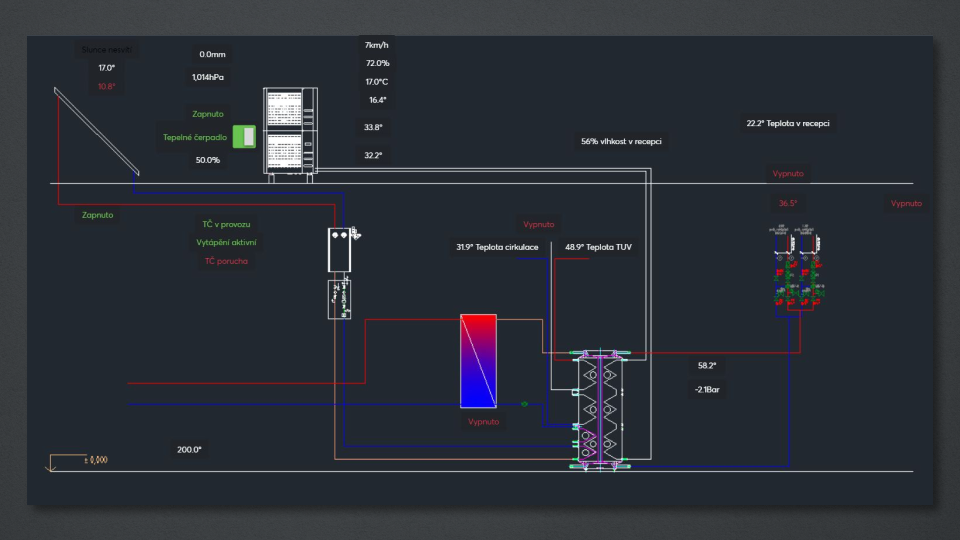Toggle the Tepelné čerpadlo green switch
The height and width of the screenshot is (540, 960).
(x=244, y=137)
